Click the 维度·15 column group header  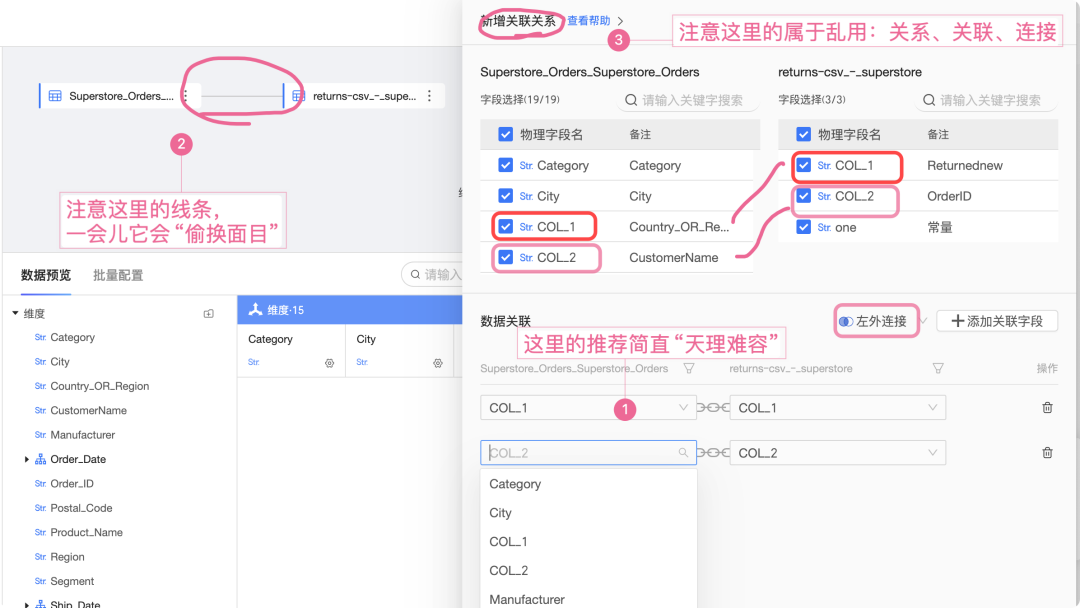point(350,310)
